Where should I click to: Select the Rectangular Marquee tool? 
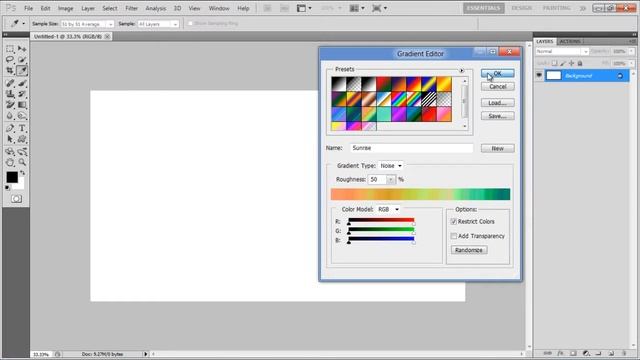[10, 49]
